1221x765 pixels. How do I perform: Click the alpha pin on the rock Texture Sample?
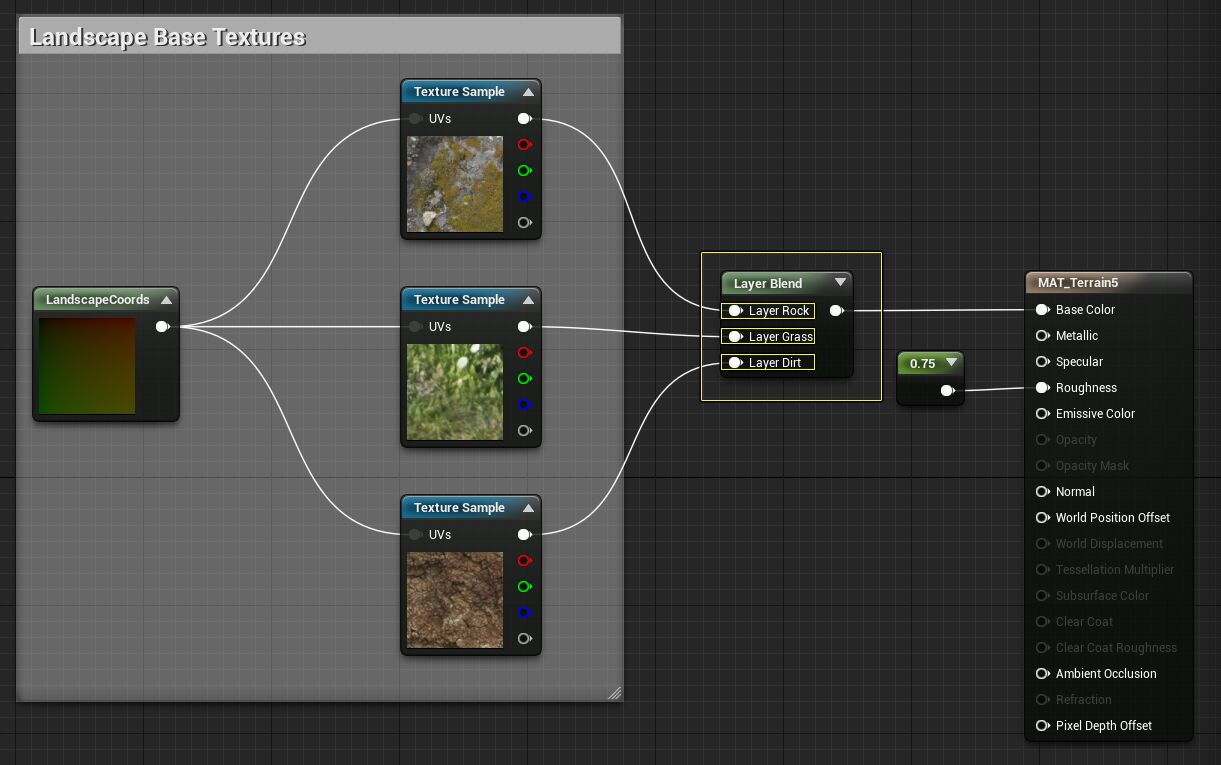coord(523,223)
